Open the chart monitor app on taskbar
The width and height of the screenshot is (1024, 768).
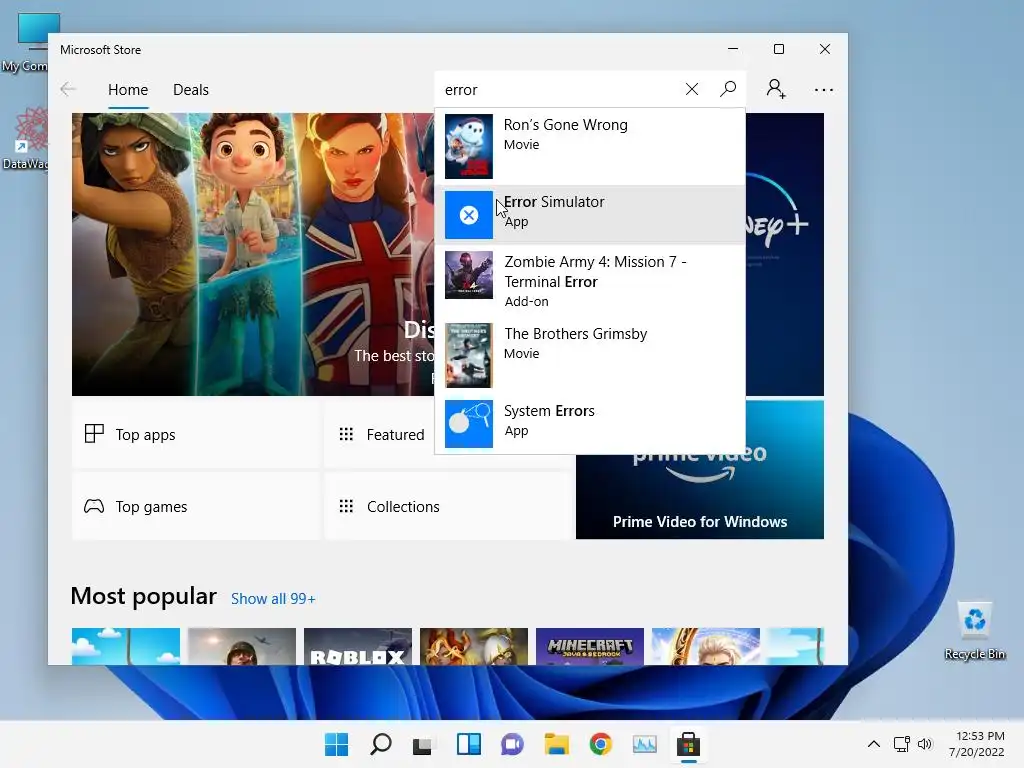(645, 744)
